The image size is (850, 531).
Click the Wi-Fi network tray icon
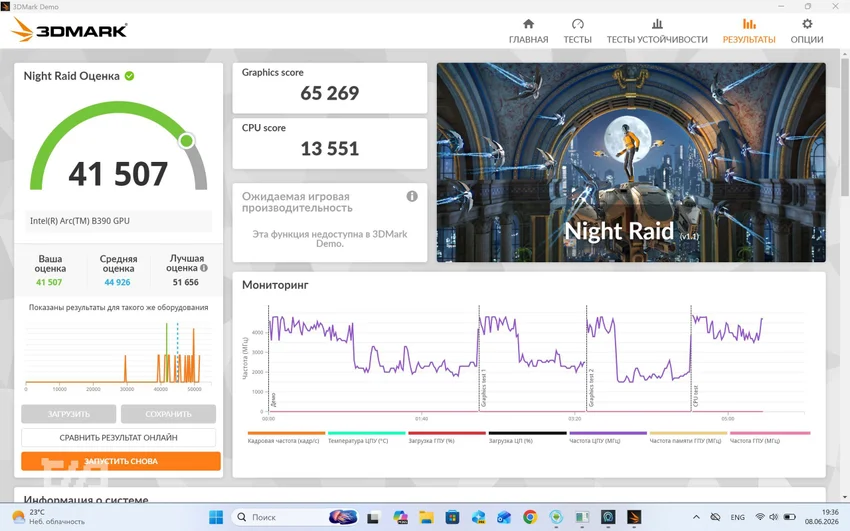pos(760,517)
